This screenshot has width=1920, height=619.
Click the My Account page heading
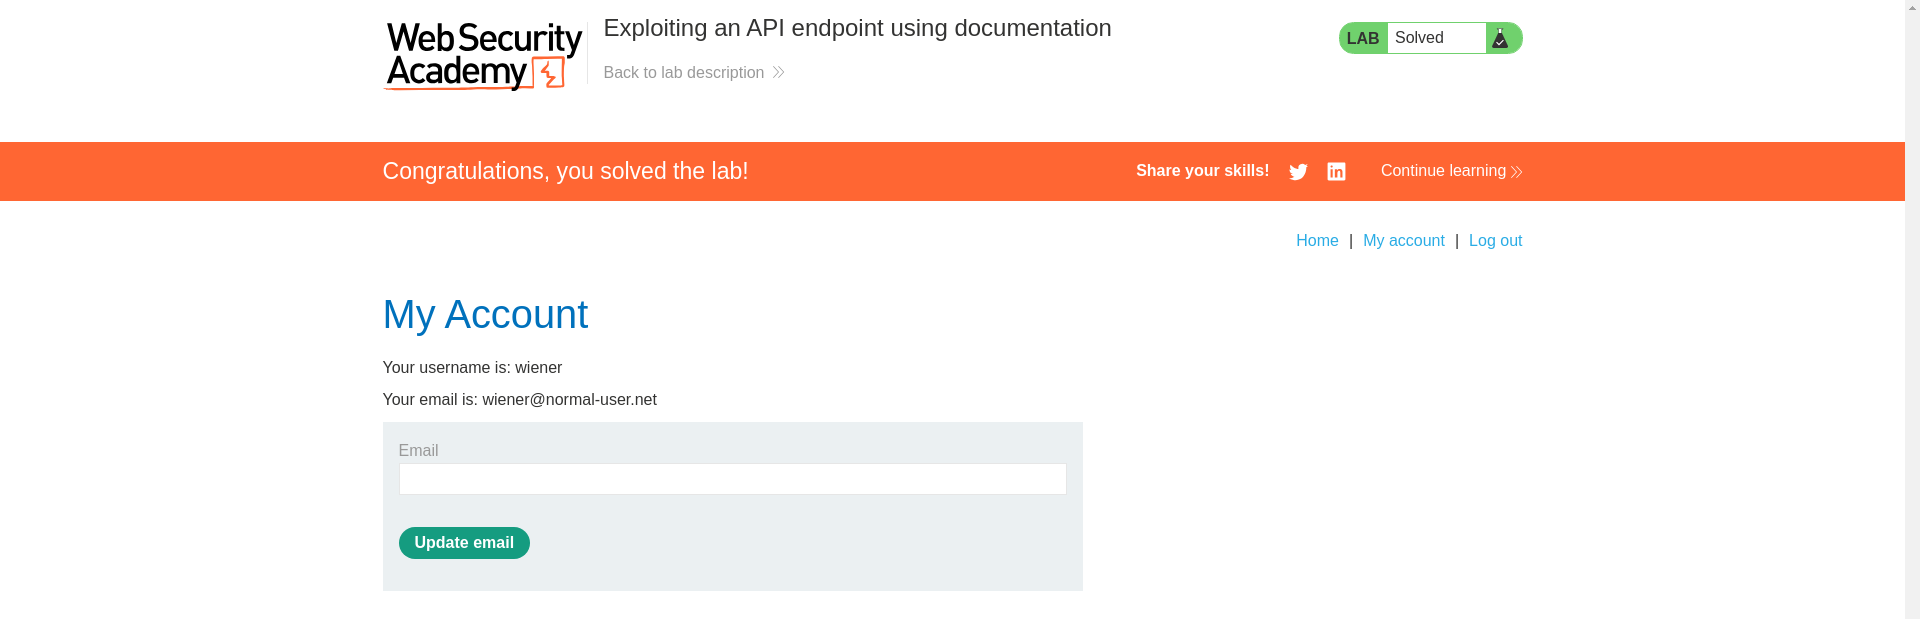tap(485, 315)
